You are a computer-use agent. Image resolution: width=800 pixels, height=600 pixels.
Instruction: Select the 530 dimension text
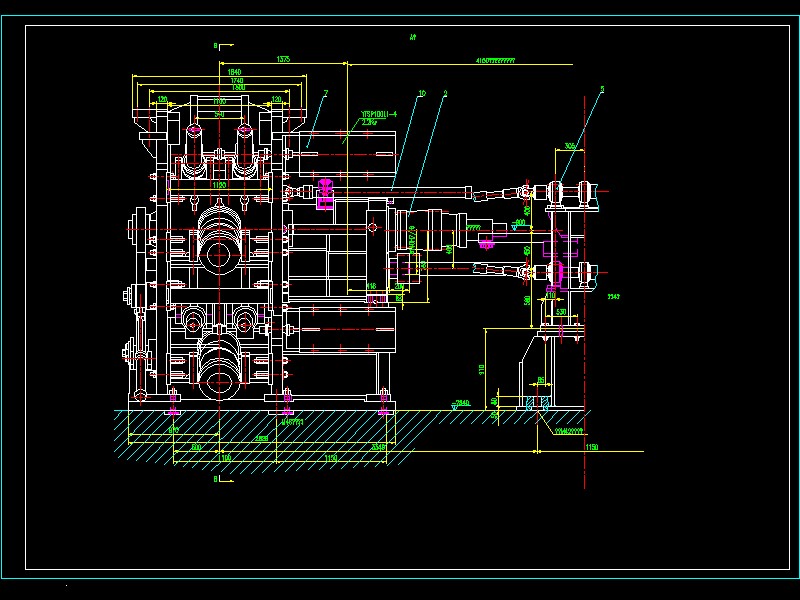coord(561,311)
